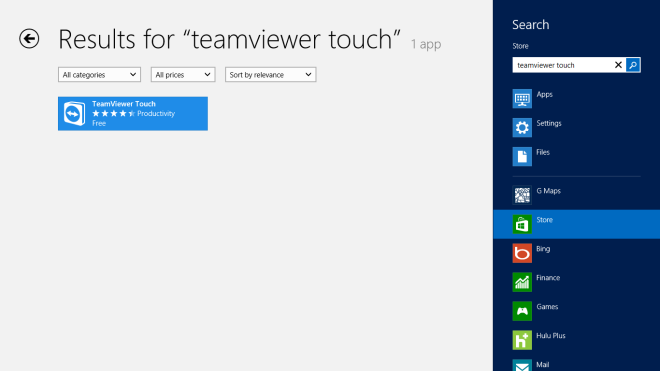The height and width of the screenshot is (371, 660).
Task: Select the Store app entry
Action: [x=576, y=224]
